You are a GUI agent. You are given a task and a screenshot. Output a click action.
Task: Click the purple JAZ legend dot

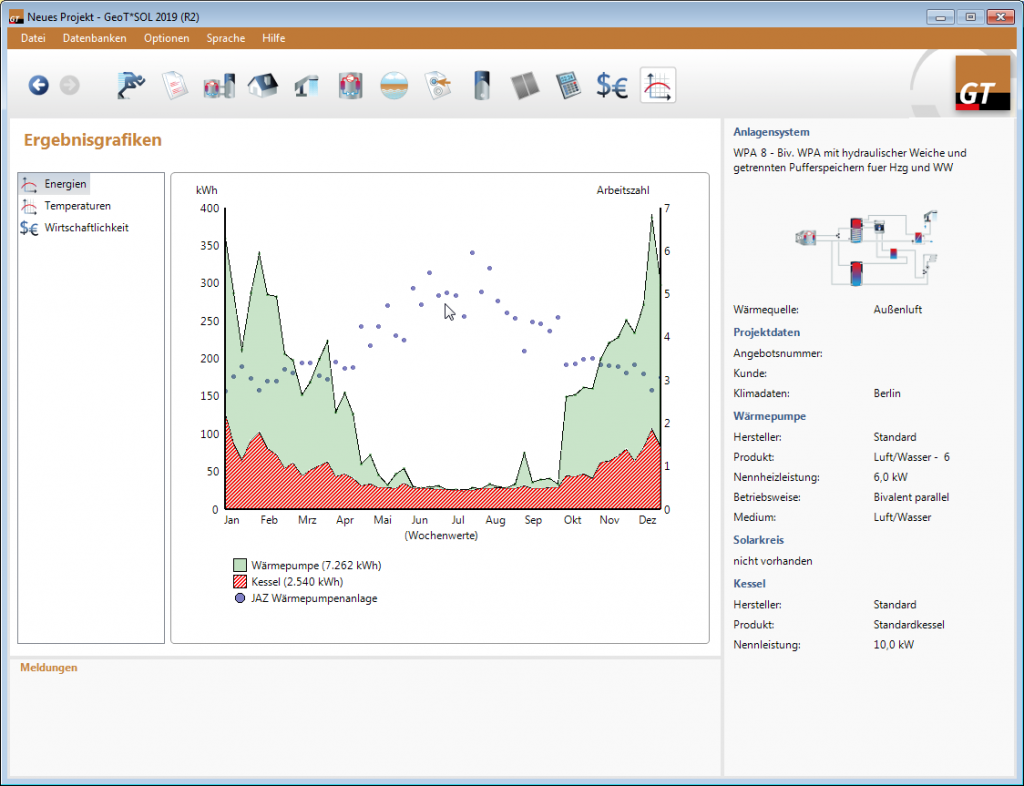(240, 598)
